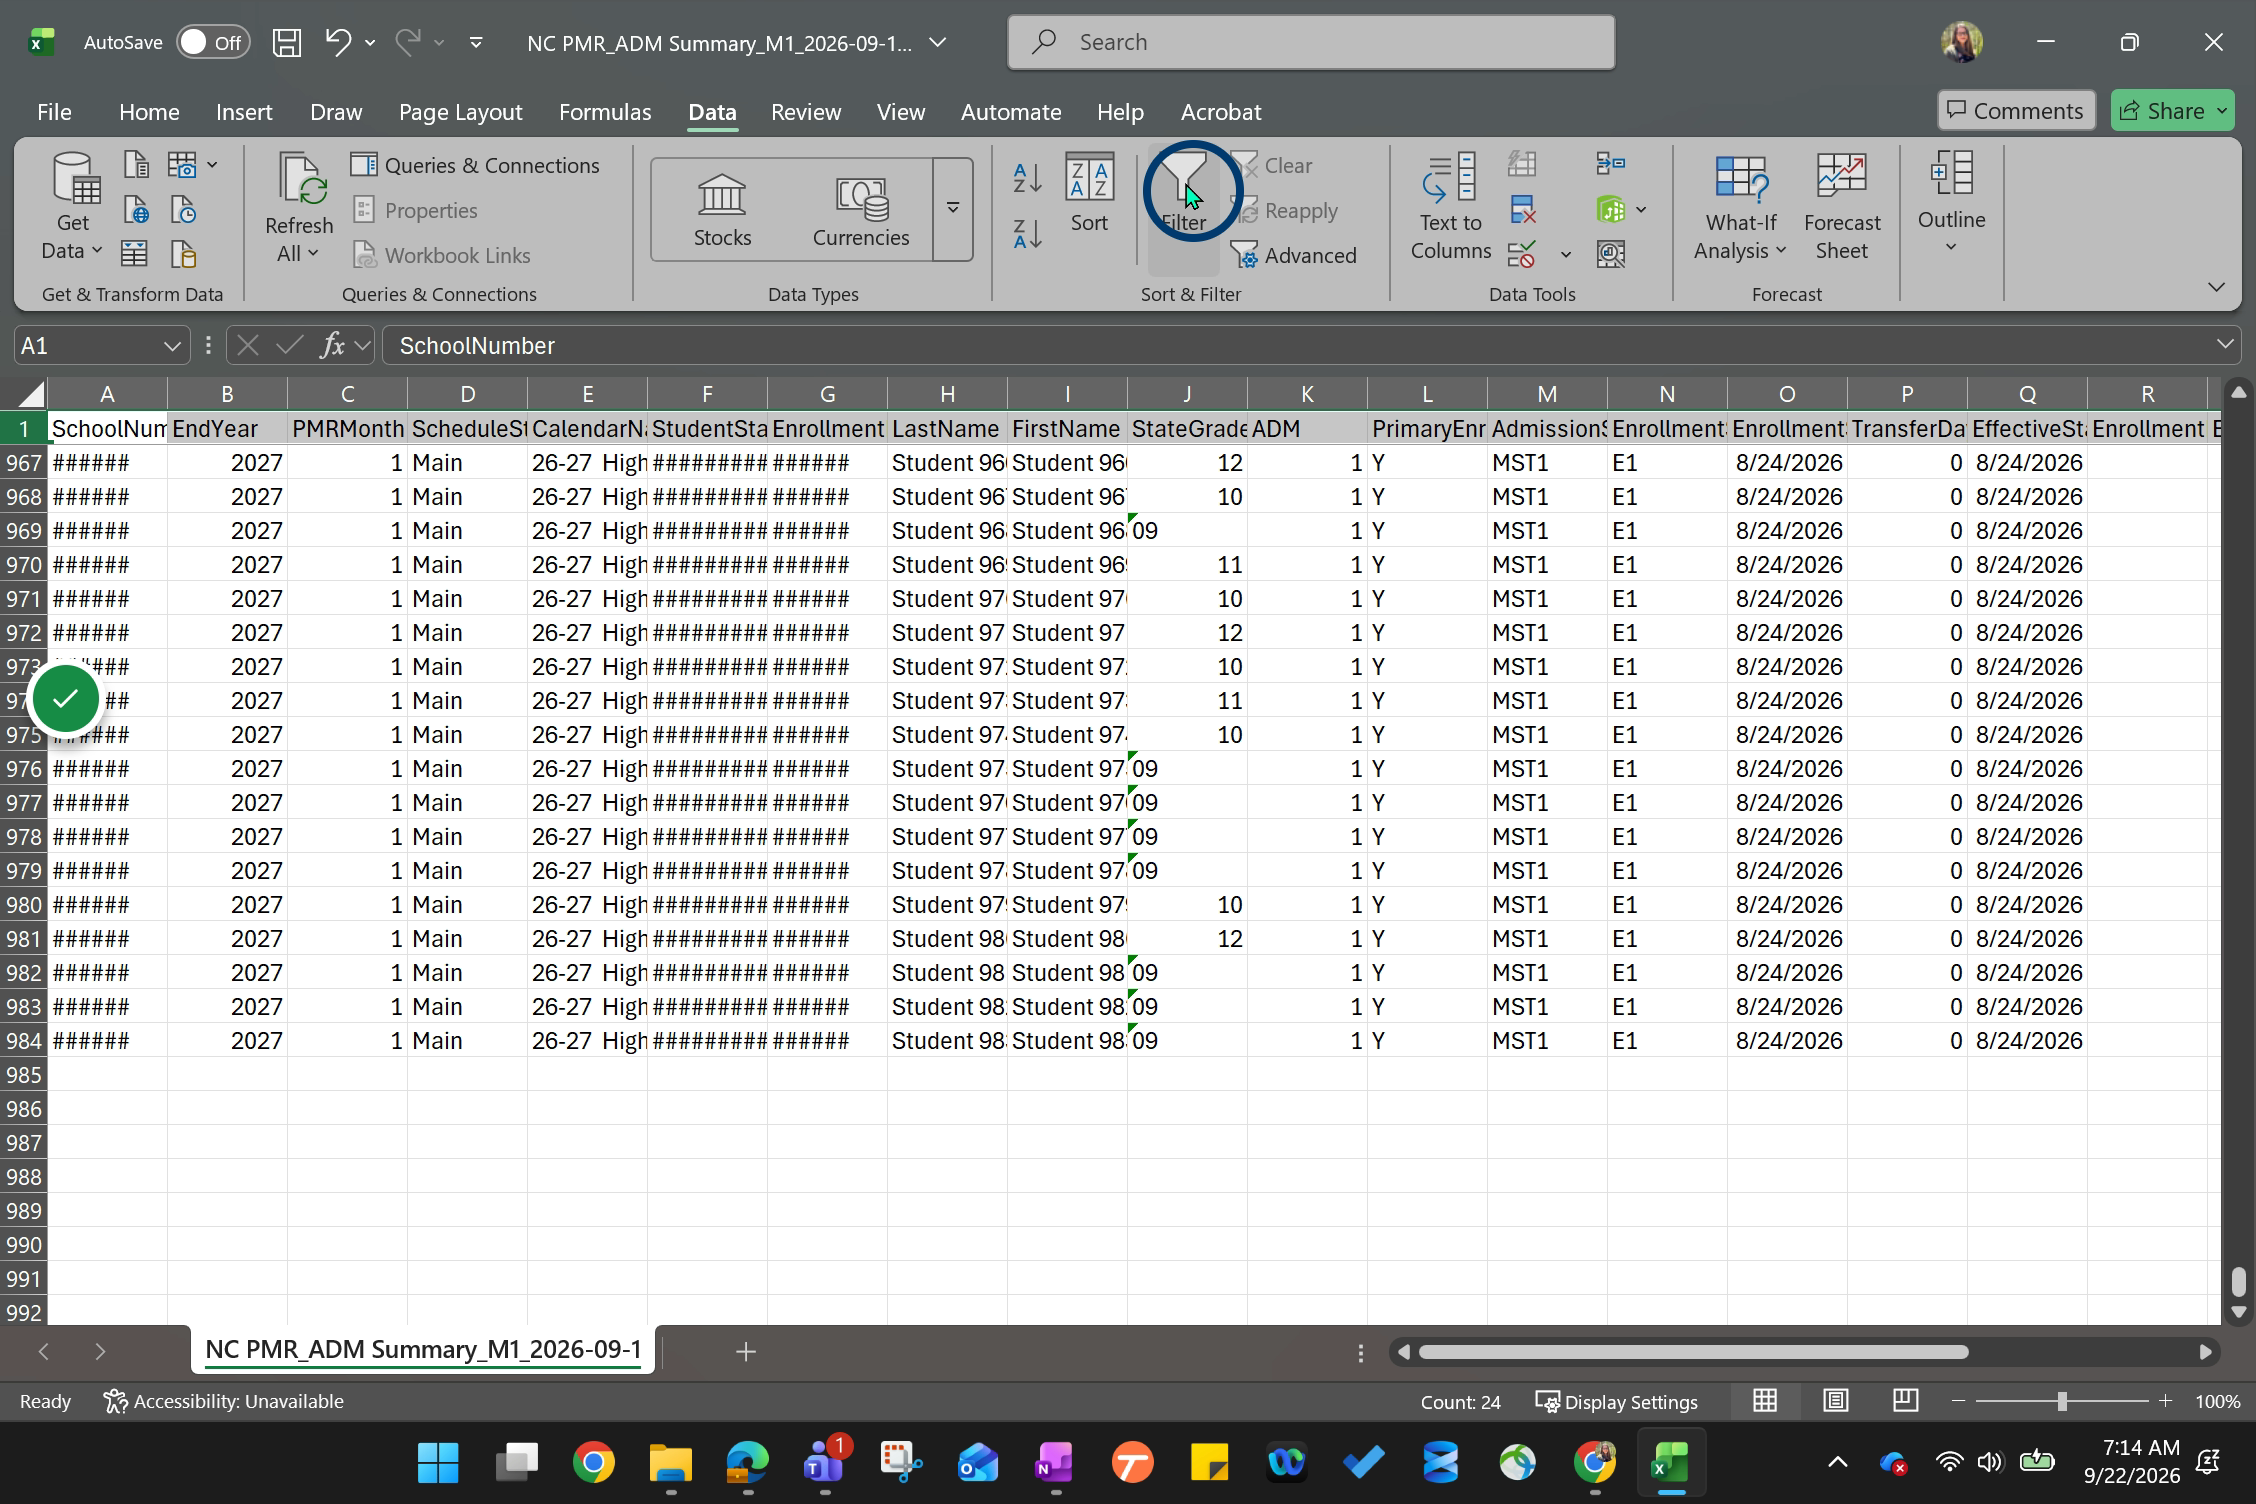Switch to the Review tab

806,112
